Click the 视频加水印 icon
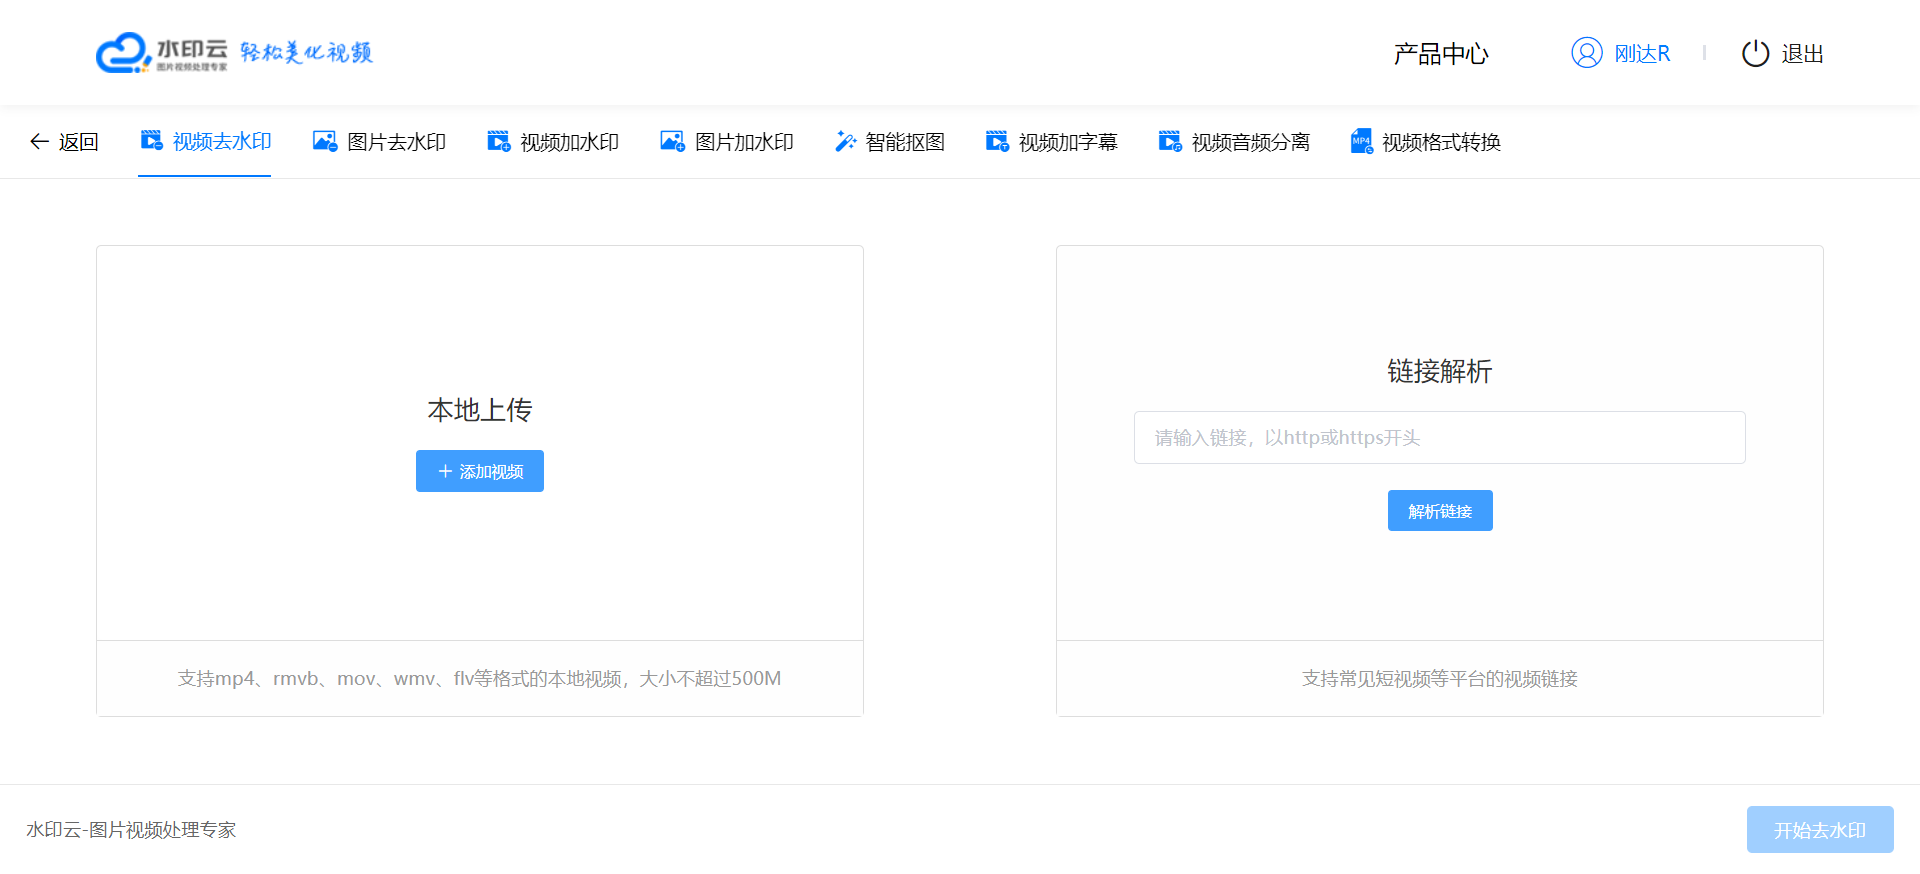The image size is (1920, 874). pos(498,141)
